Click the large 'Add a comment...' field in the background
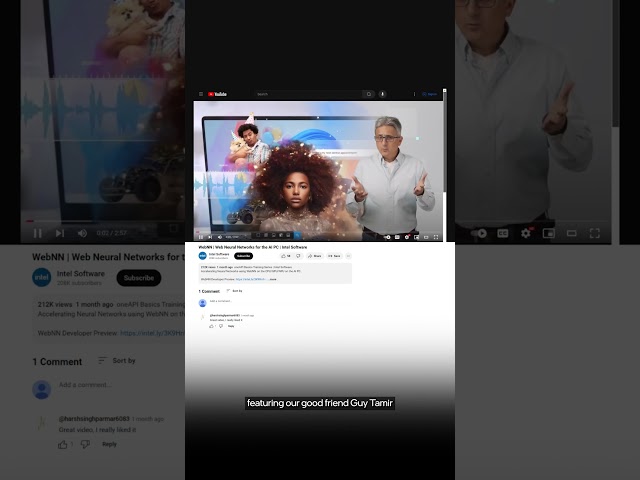This screenshot has width=640, height=480. coord(85,384)
